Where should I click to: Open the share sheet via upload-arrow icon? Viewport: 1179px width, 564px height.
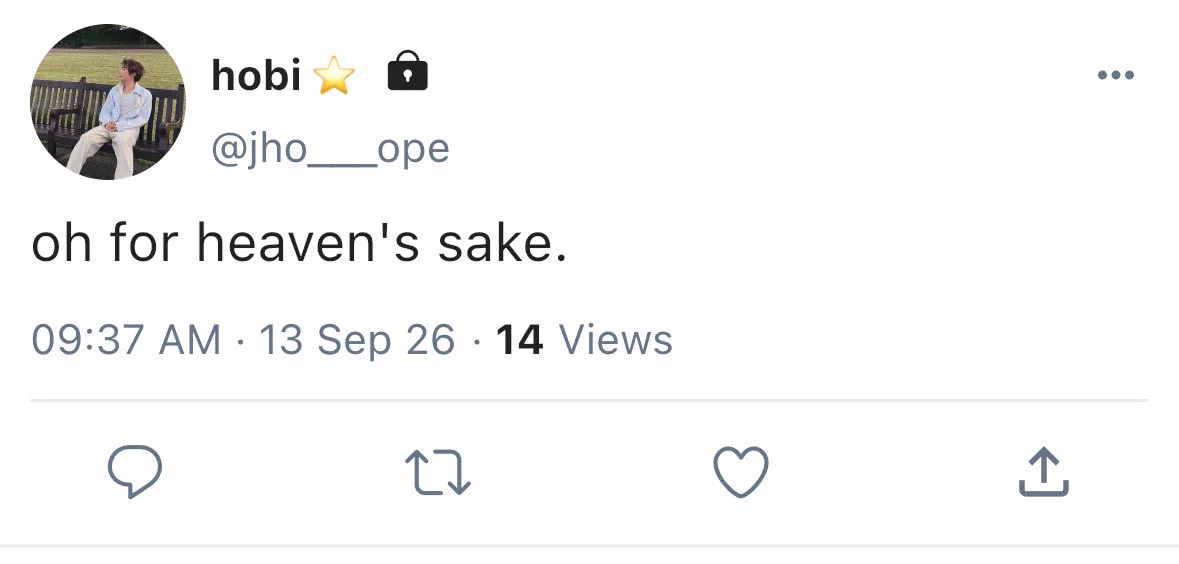click(1044, 472)
